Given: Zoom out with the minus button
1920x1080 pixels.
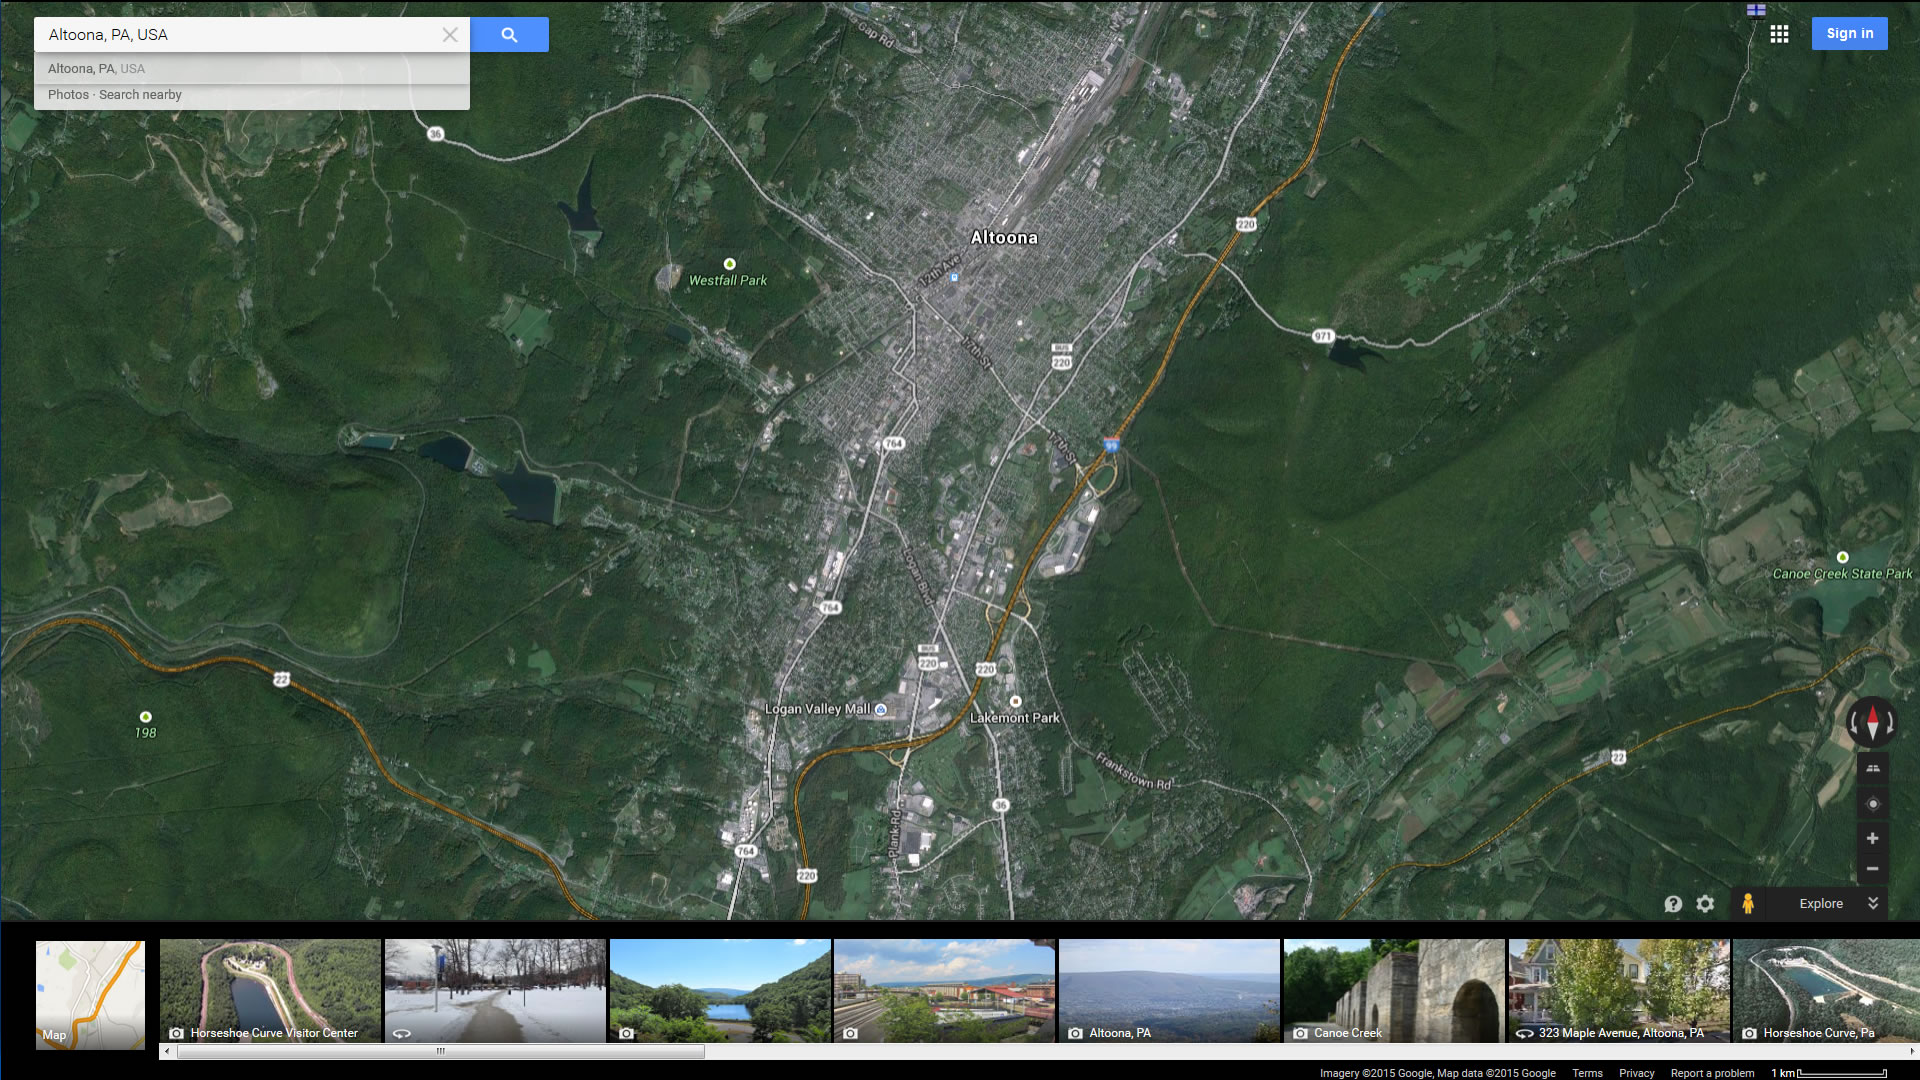Looking at the screenshot, I should 1872,869.
